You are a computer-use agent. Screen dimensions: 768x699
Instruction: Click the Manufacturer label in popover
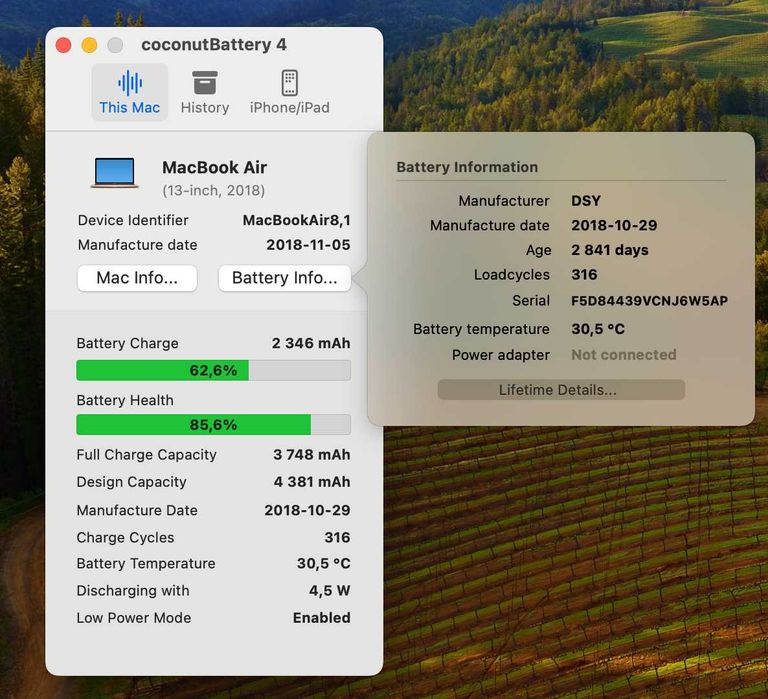coord(504,201)
